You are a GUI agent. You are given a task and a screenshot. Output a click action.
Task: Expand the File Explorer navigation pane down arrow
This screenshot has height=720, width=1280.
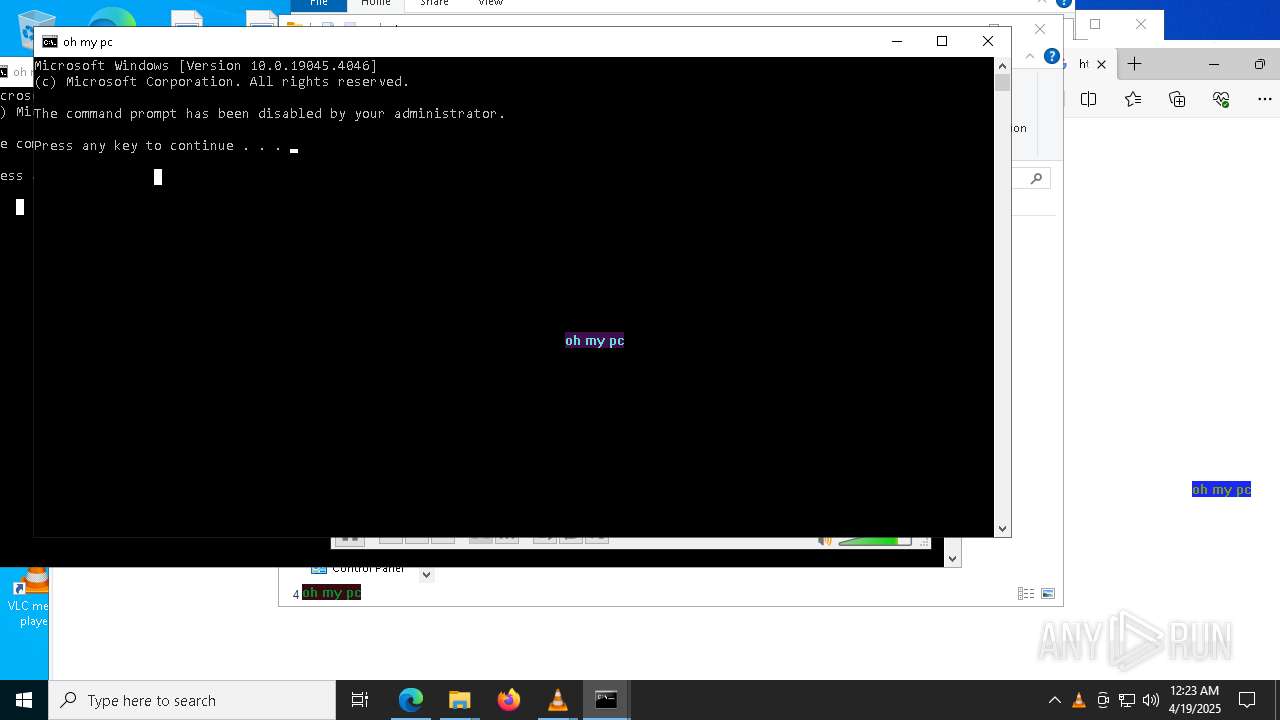pos(426,574)
